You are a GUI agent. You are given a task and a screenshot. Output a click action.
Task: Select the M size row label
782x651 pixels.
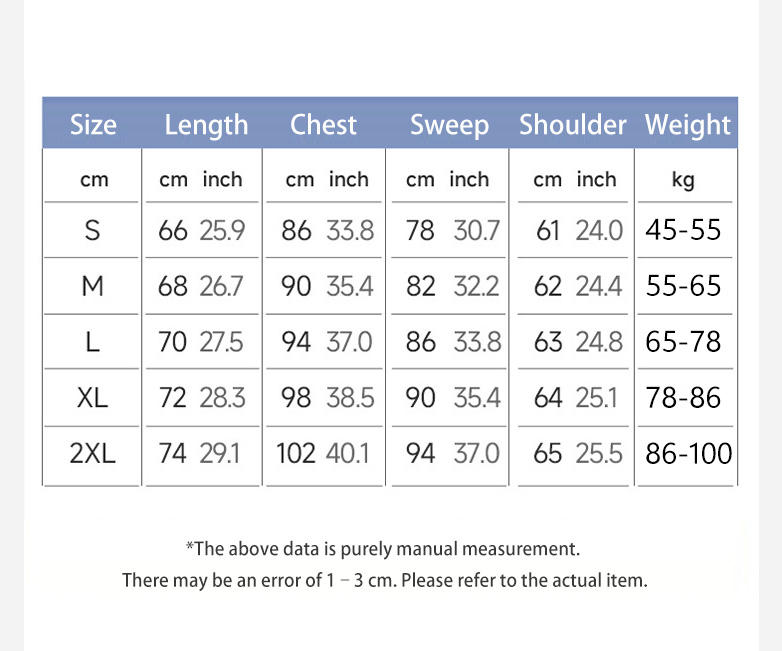coord(92,286)
